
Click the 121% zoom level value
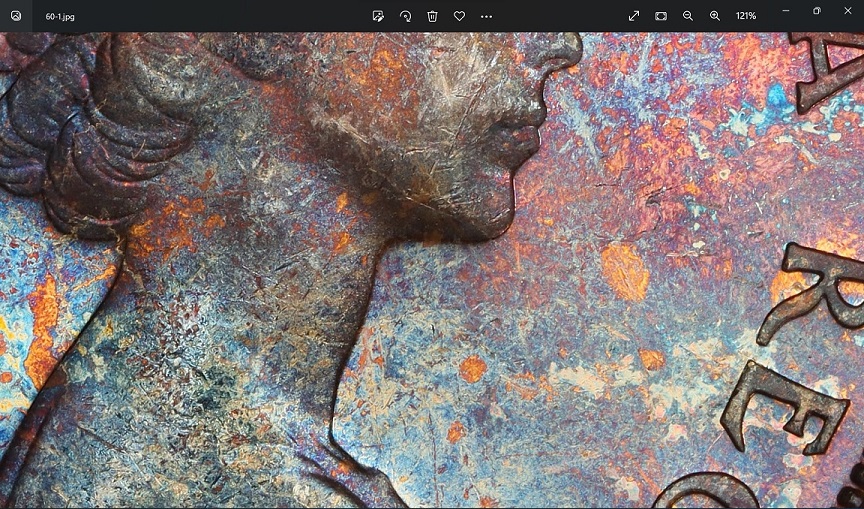(746, 16)
